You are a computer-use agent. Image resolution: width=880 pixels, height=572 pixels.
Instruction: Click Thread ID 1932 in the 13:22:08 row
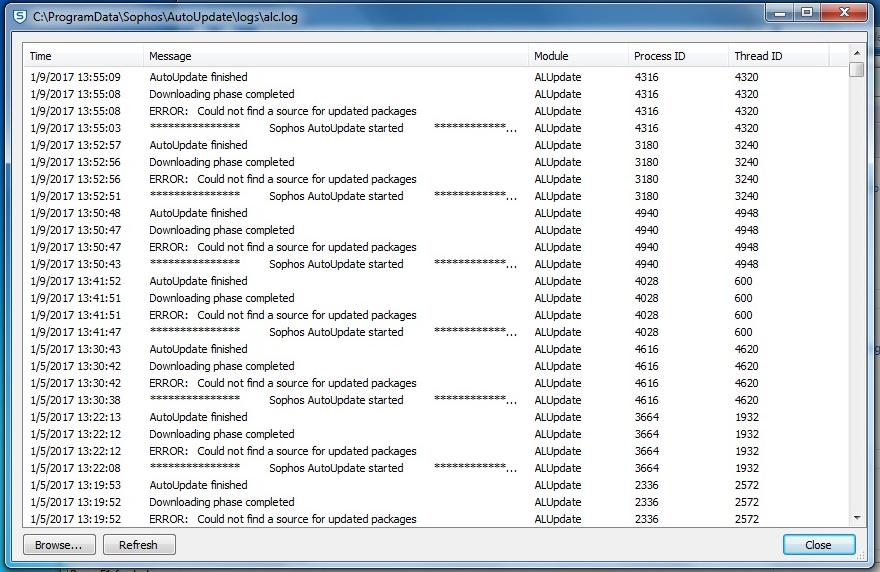[746, 468]
